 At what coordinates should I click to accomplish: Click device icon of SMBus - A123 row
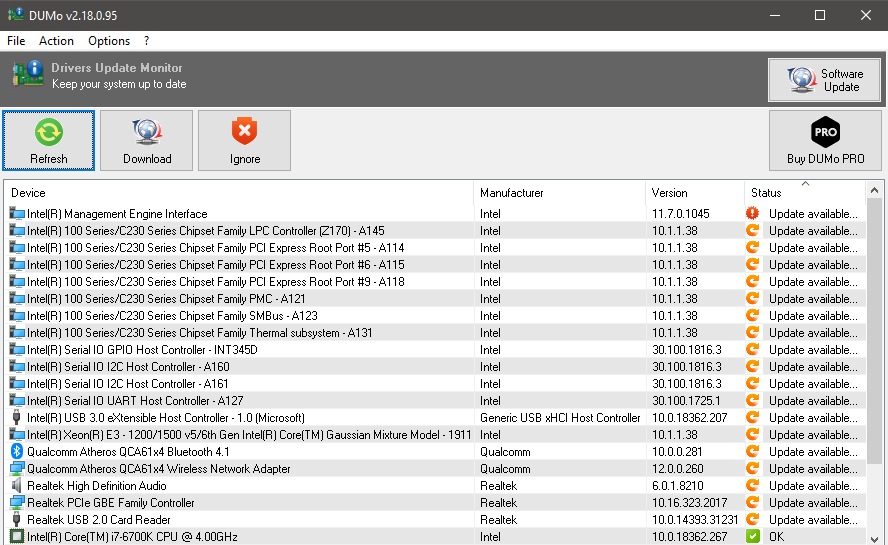point(17,316)
